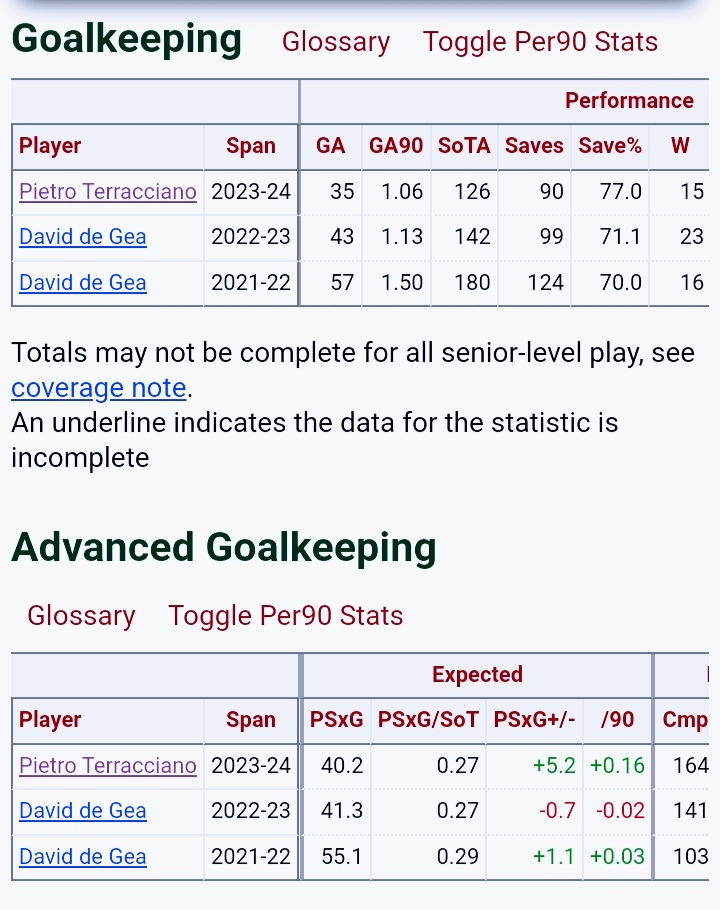Screen dimensions: 720x910
Task: Sort Goalkeeping table by GA column
Action: 330,146
